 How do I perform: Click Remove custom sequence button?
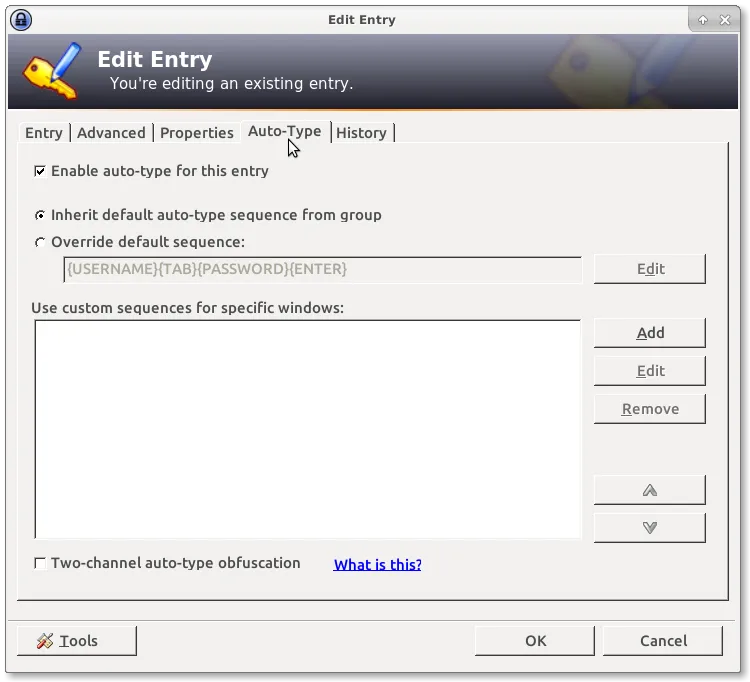(x=649, y=409)
